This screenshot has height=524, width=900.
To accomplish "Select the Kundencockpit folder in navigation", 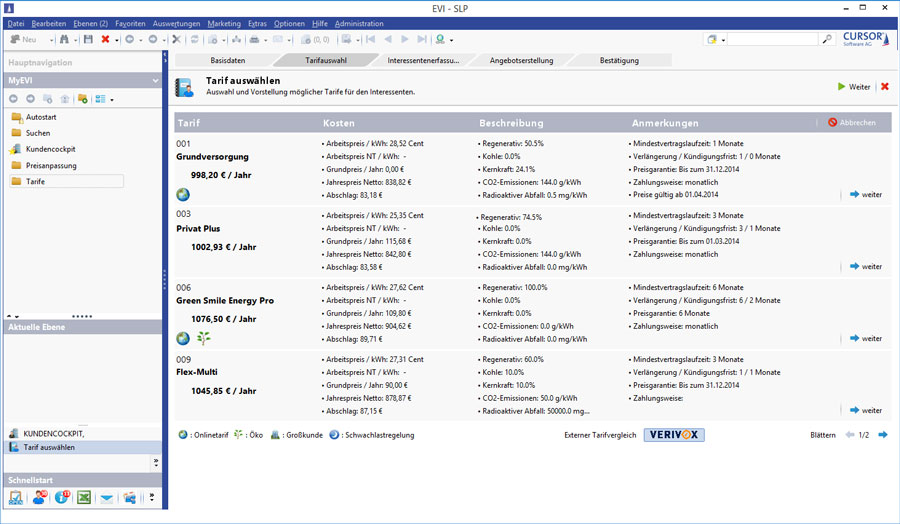I will coord(50,149).
